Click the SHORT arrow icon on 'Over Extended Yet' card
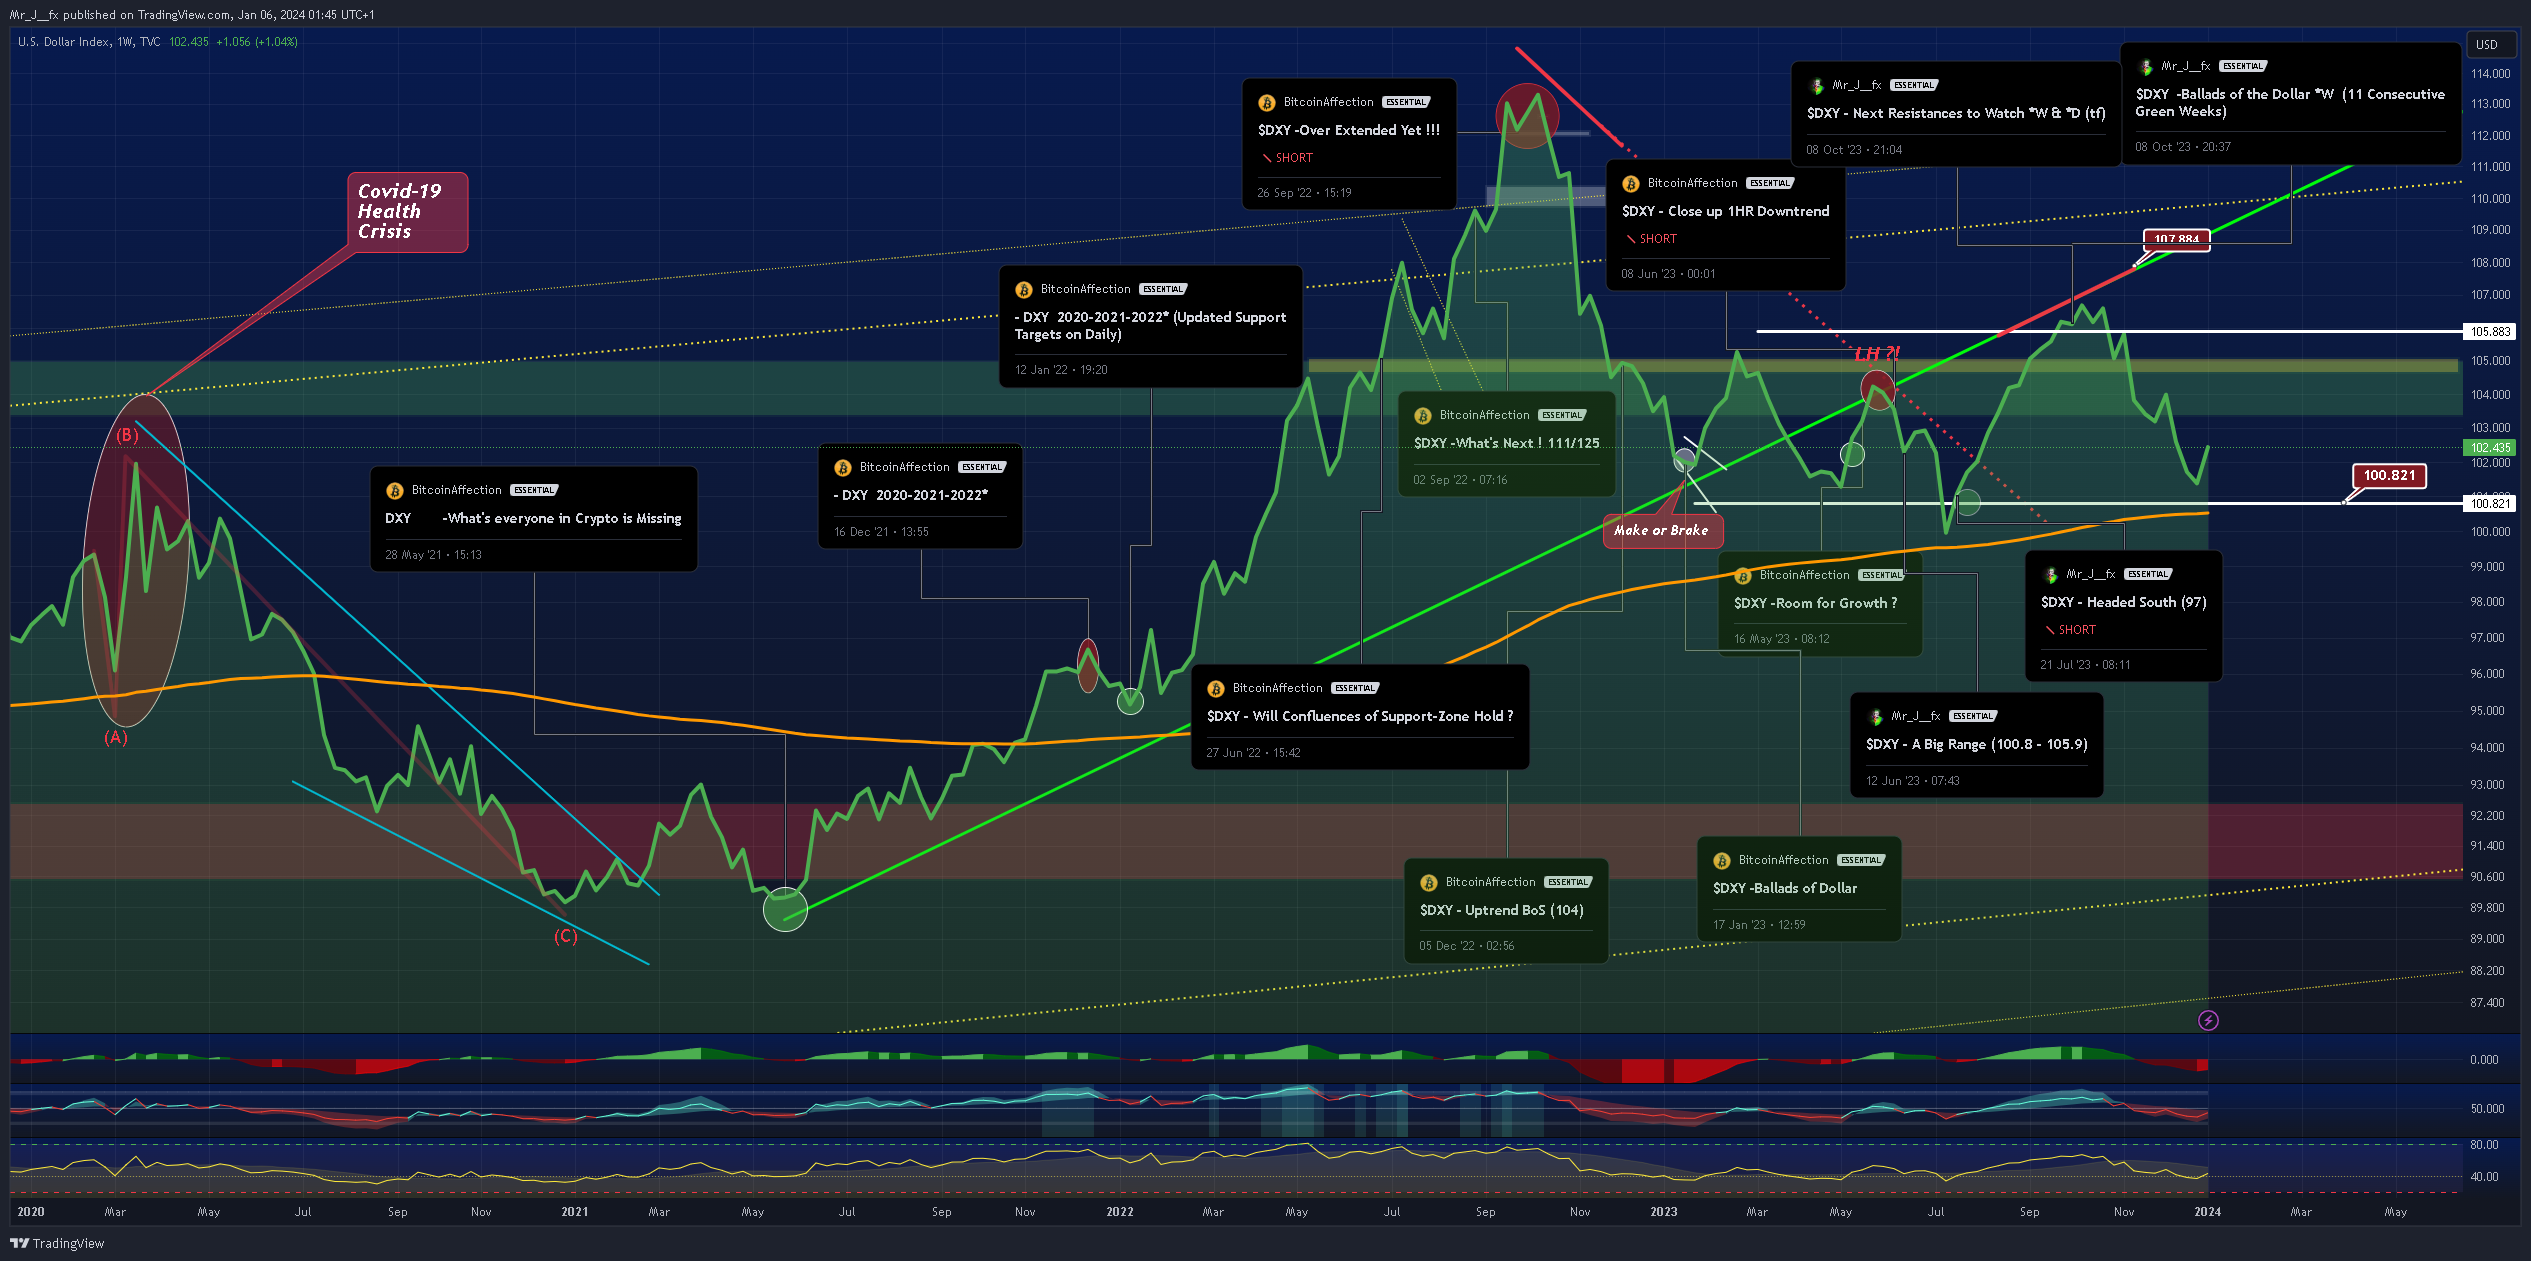 1266,158
